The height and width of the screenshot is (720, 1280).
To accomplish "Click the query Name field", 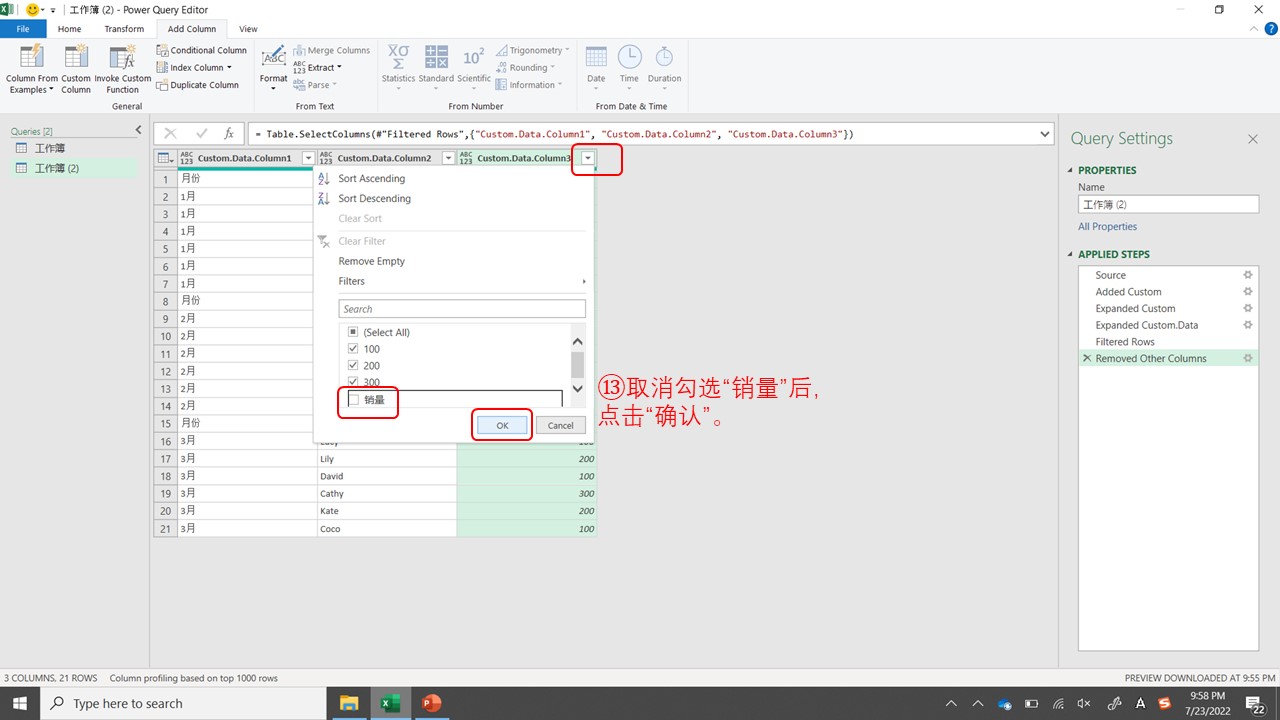I will tap(1168, 204).
